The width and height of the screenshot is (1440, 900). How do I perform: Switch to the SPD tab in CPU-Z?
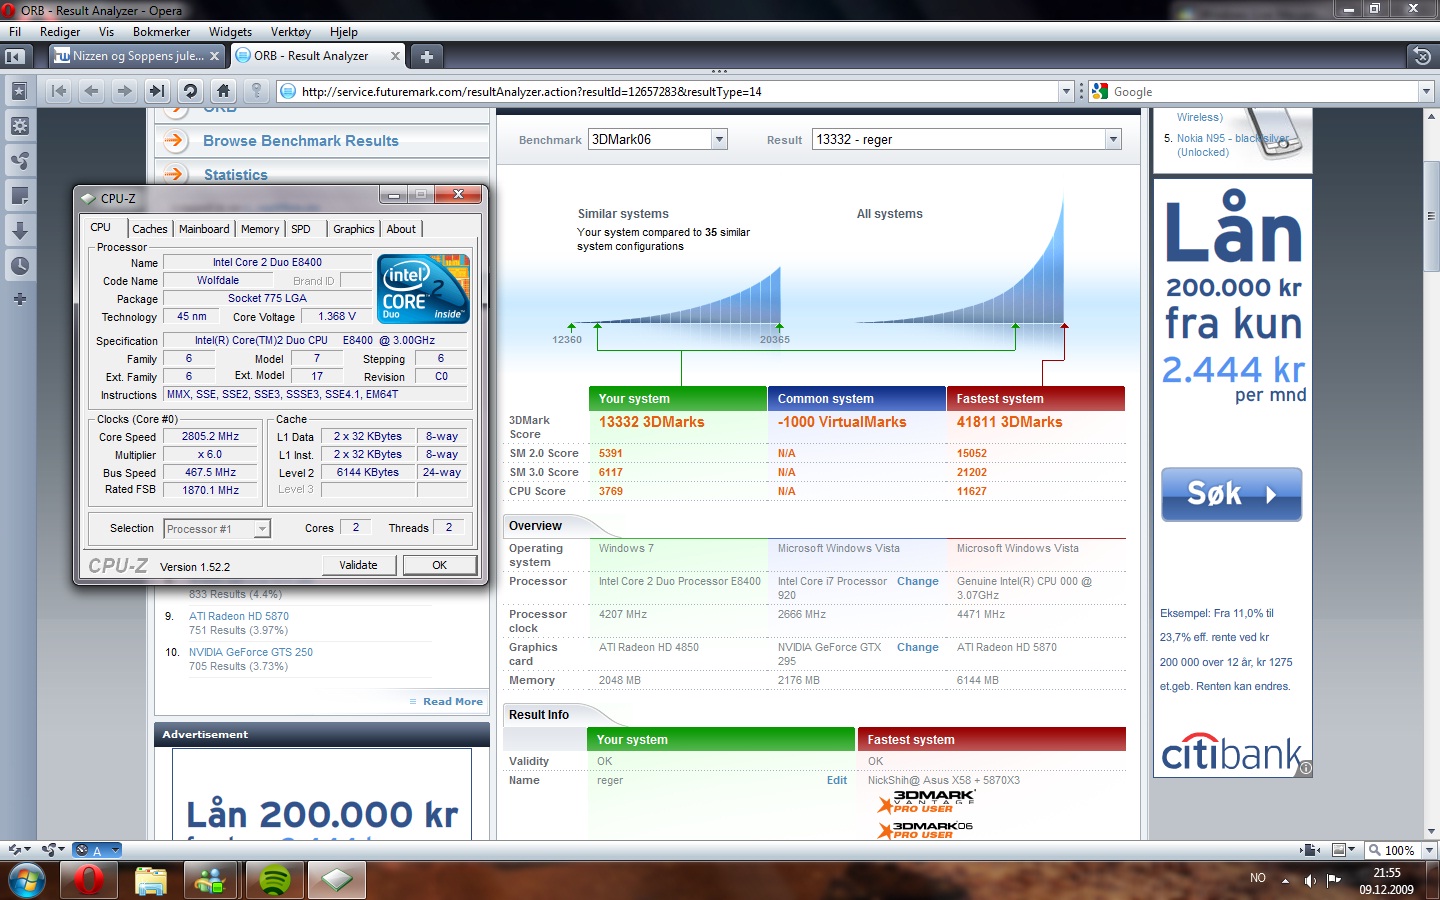301,229
